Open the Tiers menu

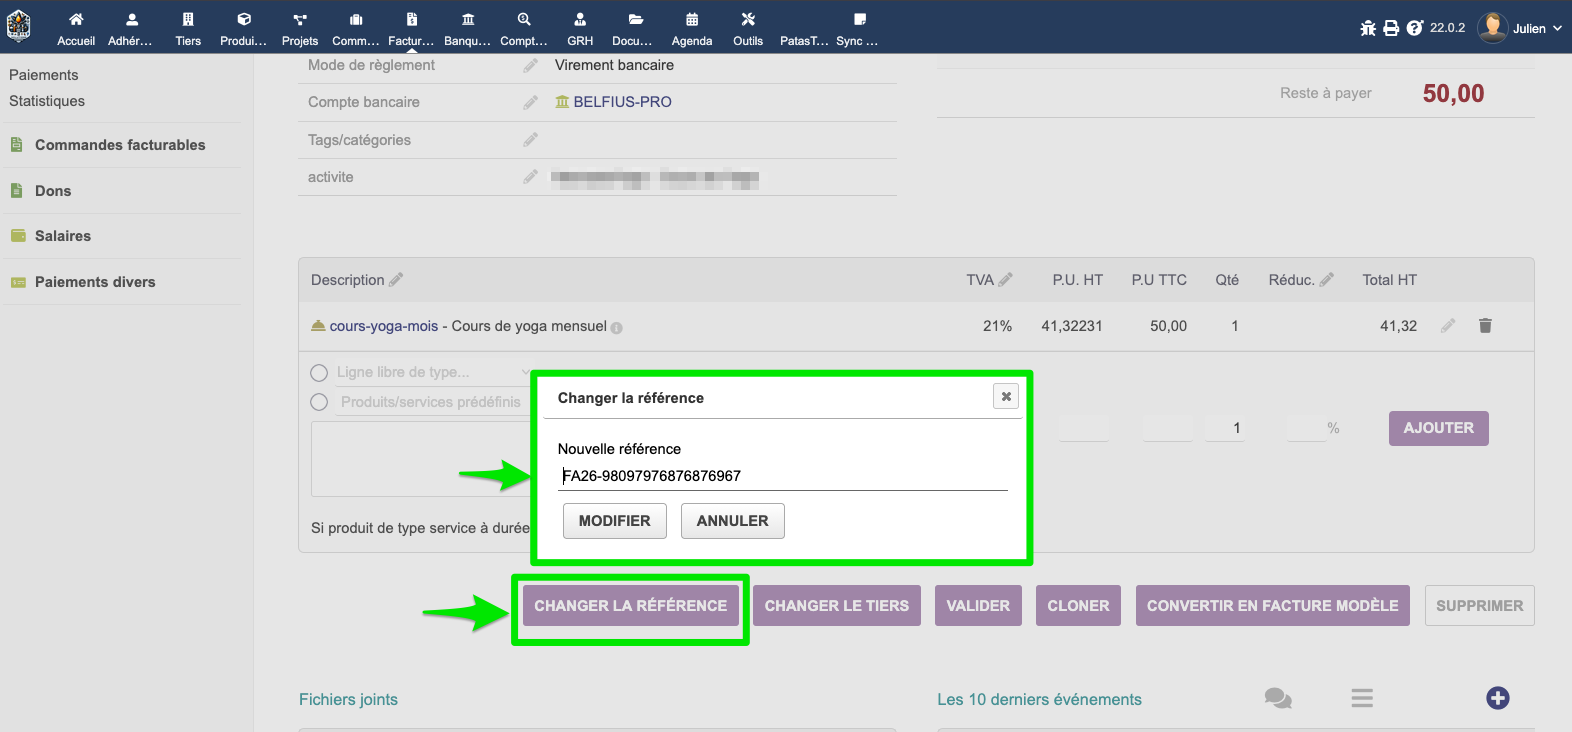tap(188, 29)
